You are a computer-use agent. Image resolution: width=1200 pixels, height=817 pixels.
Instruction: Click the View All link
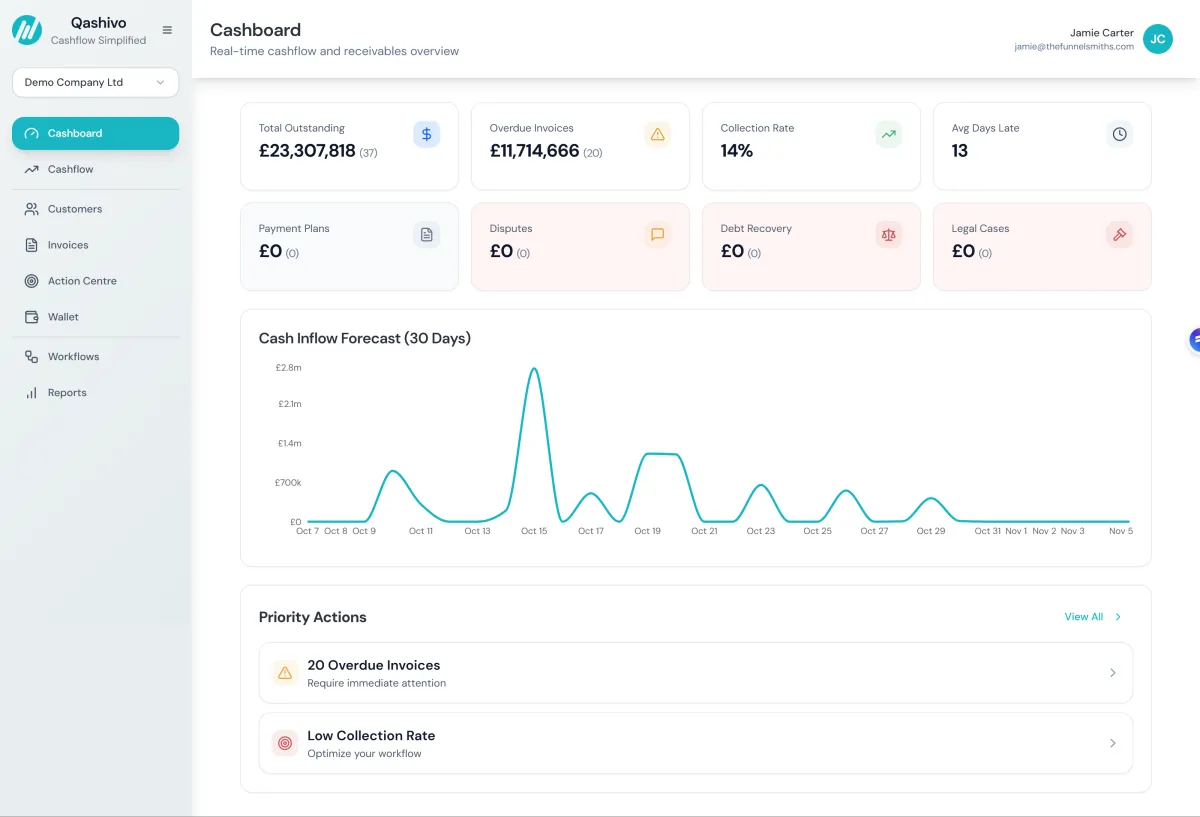pos(1084,617)
